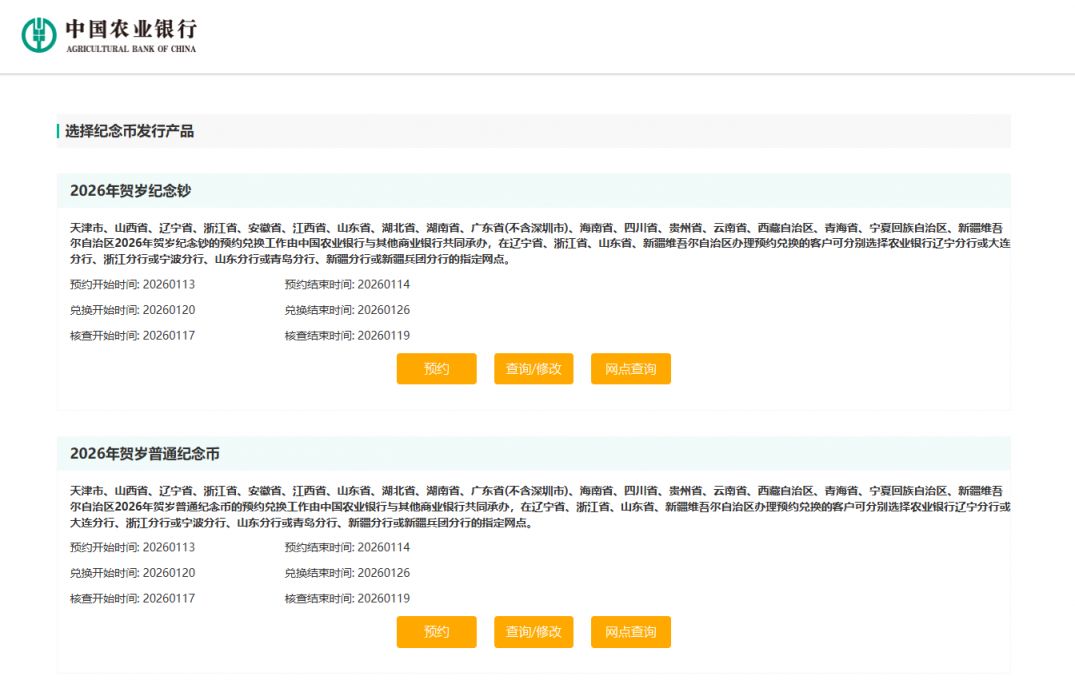Screen dimensions: 1075x680
Task: Click 兑换结束时间 20260126 in 纪念钞 section
Action: (347, 310)
